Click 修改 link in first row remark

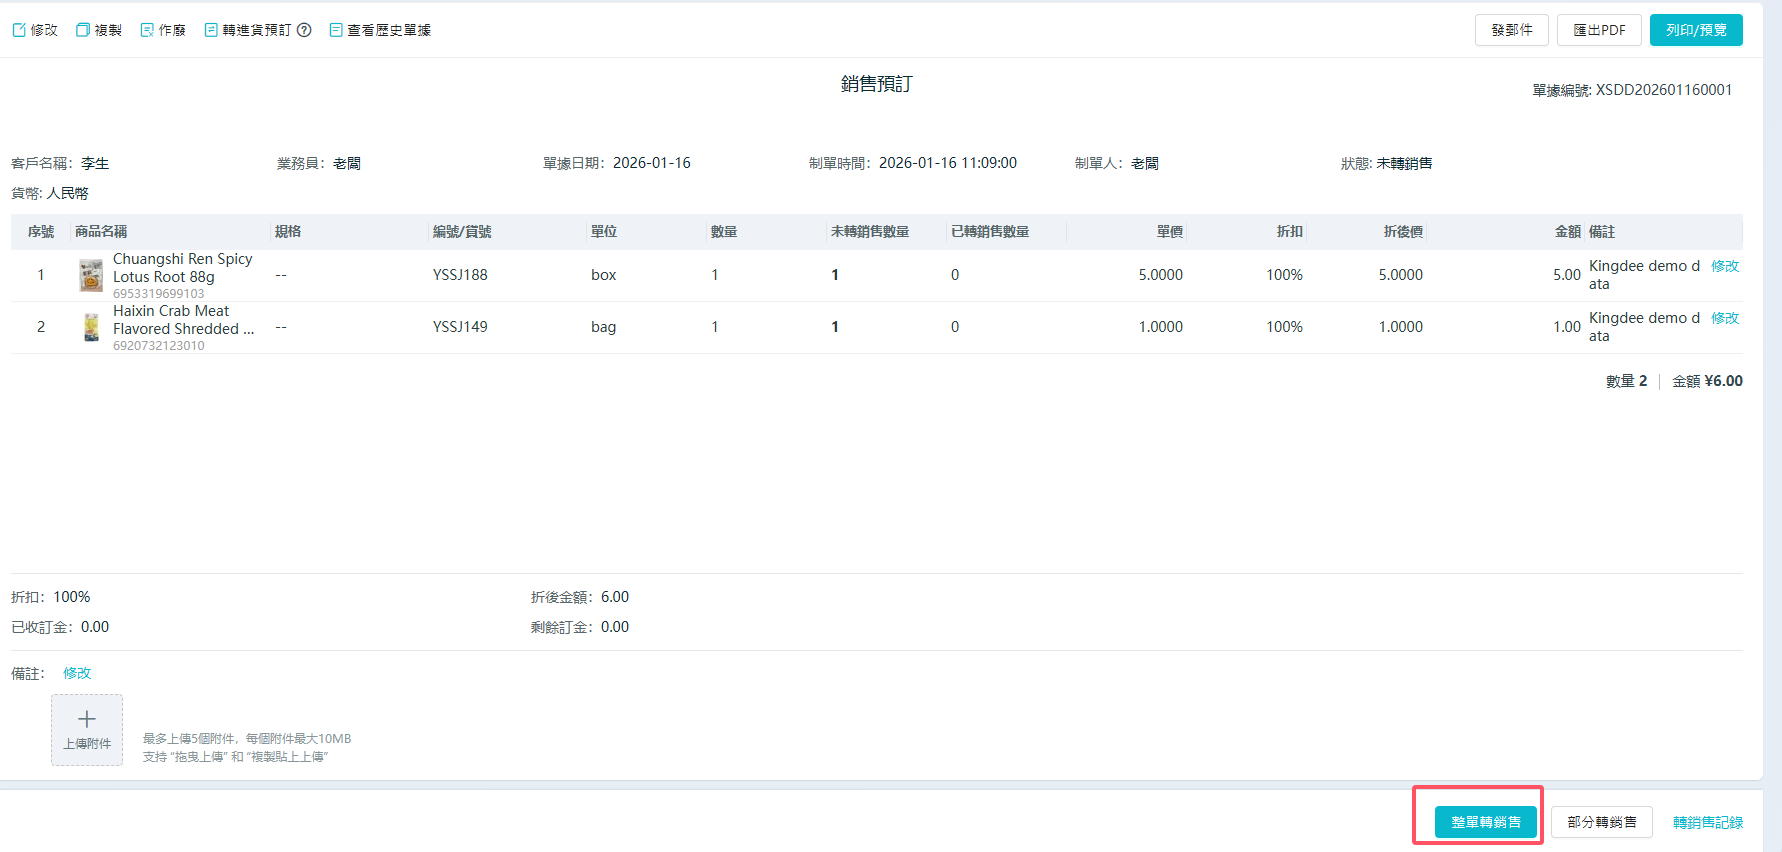pyautogui.click(x=1724, y=266)
